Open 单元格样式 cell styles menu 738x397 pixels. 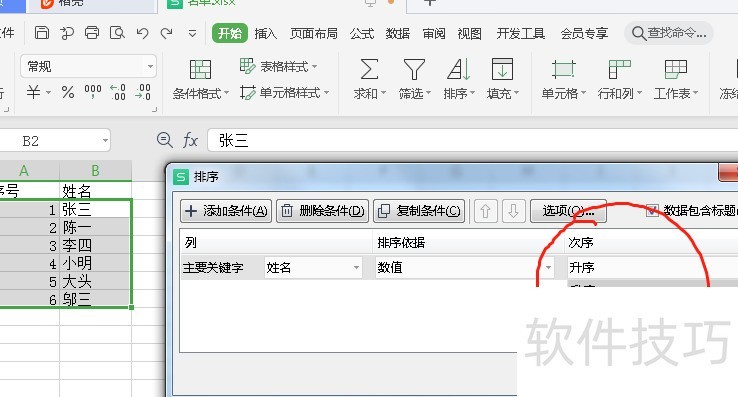(284, 93)
